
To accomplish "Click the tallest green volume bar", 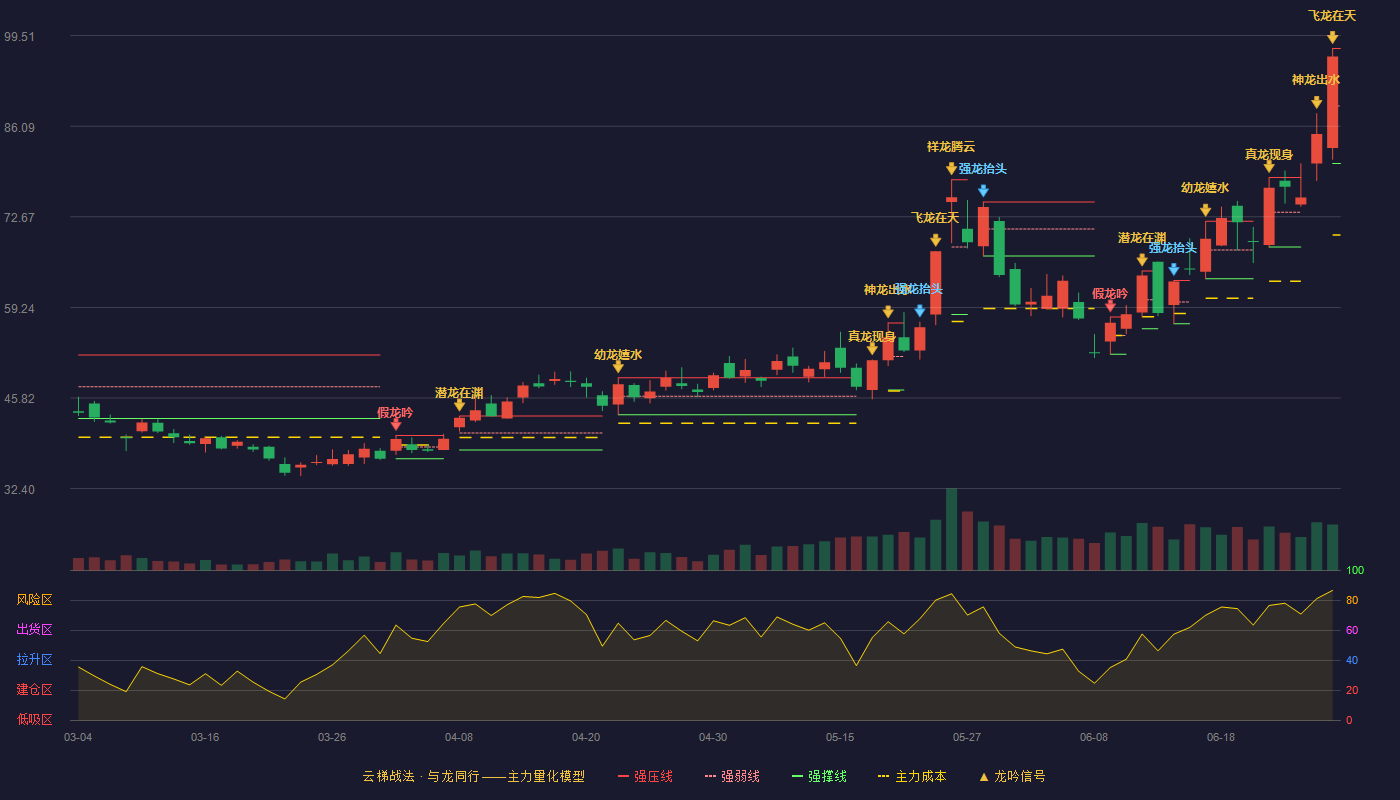I will [x=951, y=529].
